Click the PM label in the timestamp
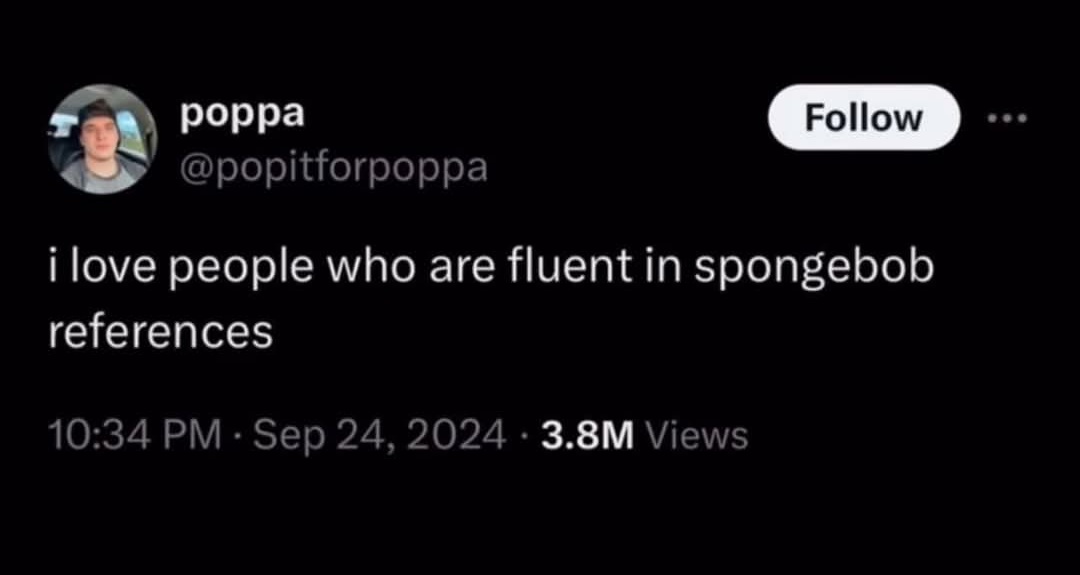The height and width of the screenshot is (575, 1080). coord(195,435)
